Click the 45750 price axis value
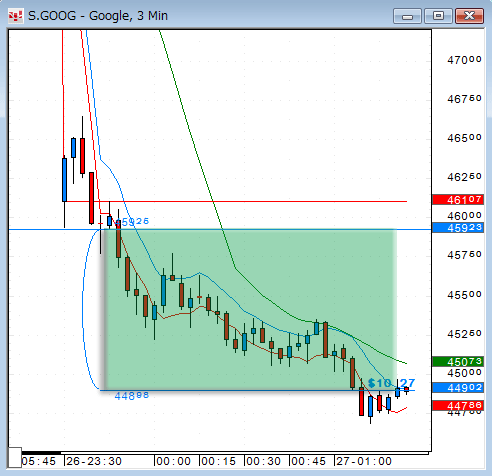The height and width of the screenshot is (476, 492). [464, 255]
